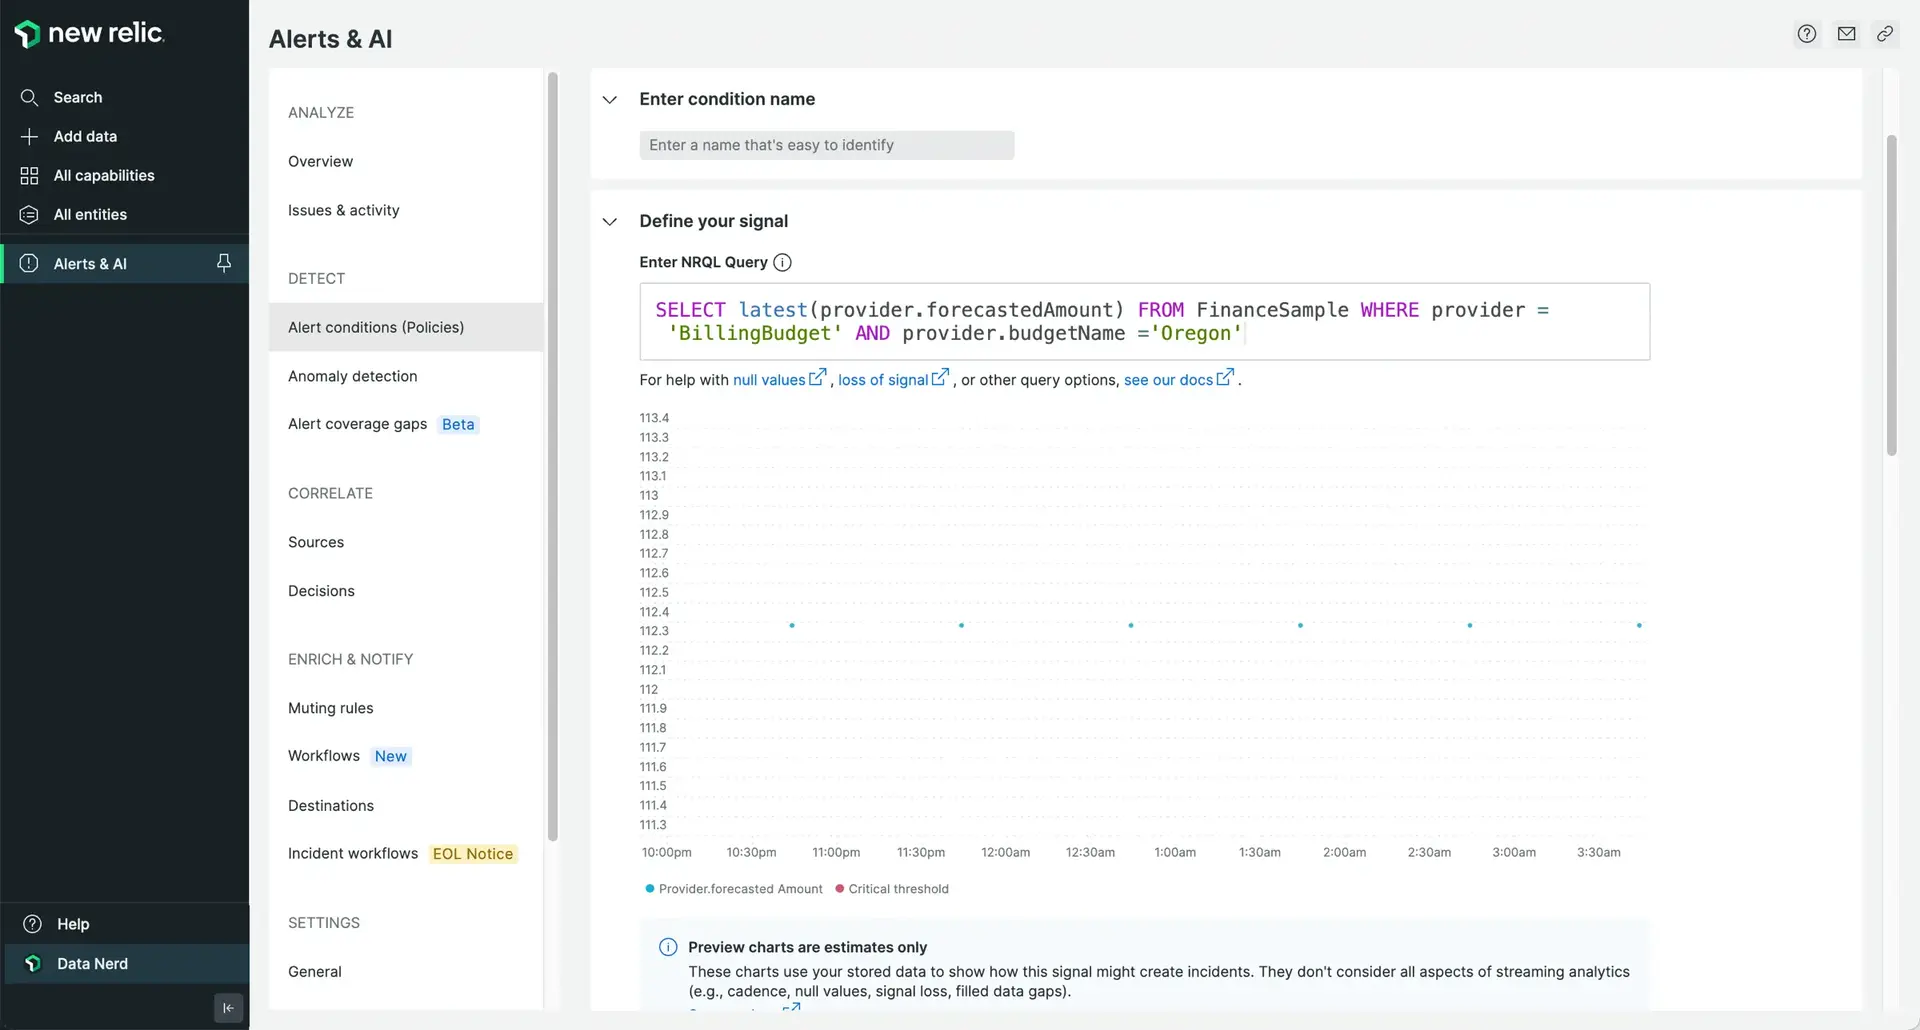Open the loss of signal link

click(883, 380)
